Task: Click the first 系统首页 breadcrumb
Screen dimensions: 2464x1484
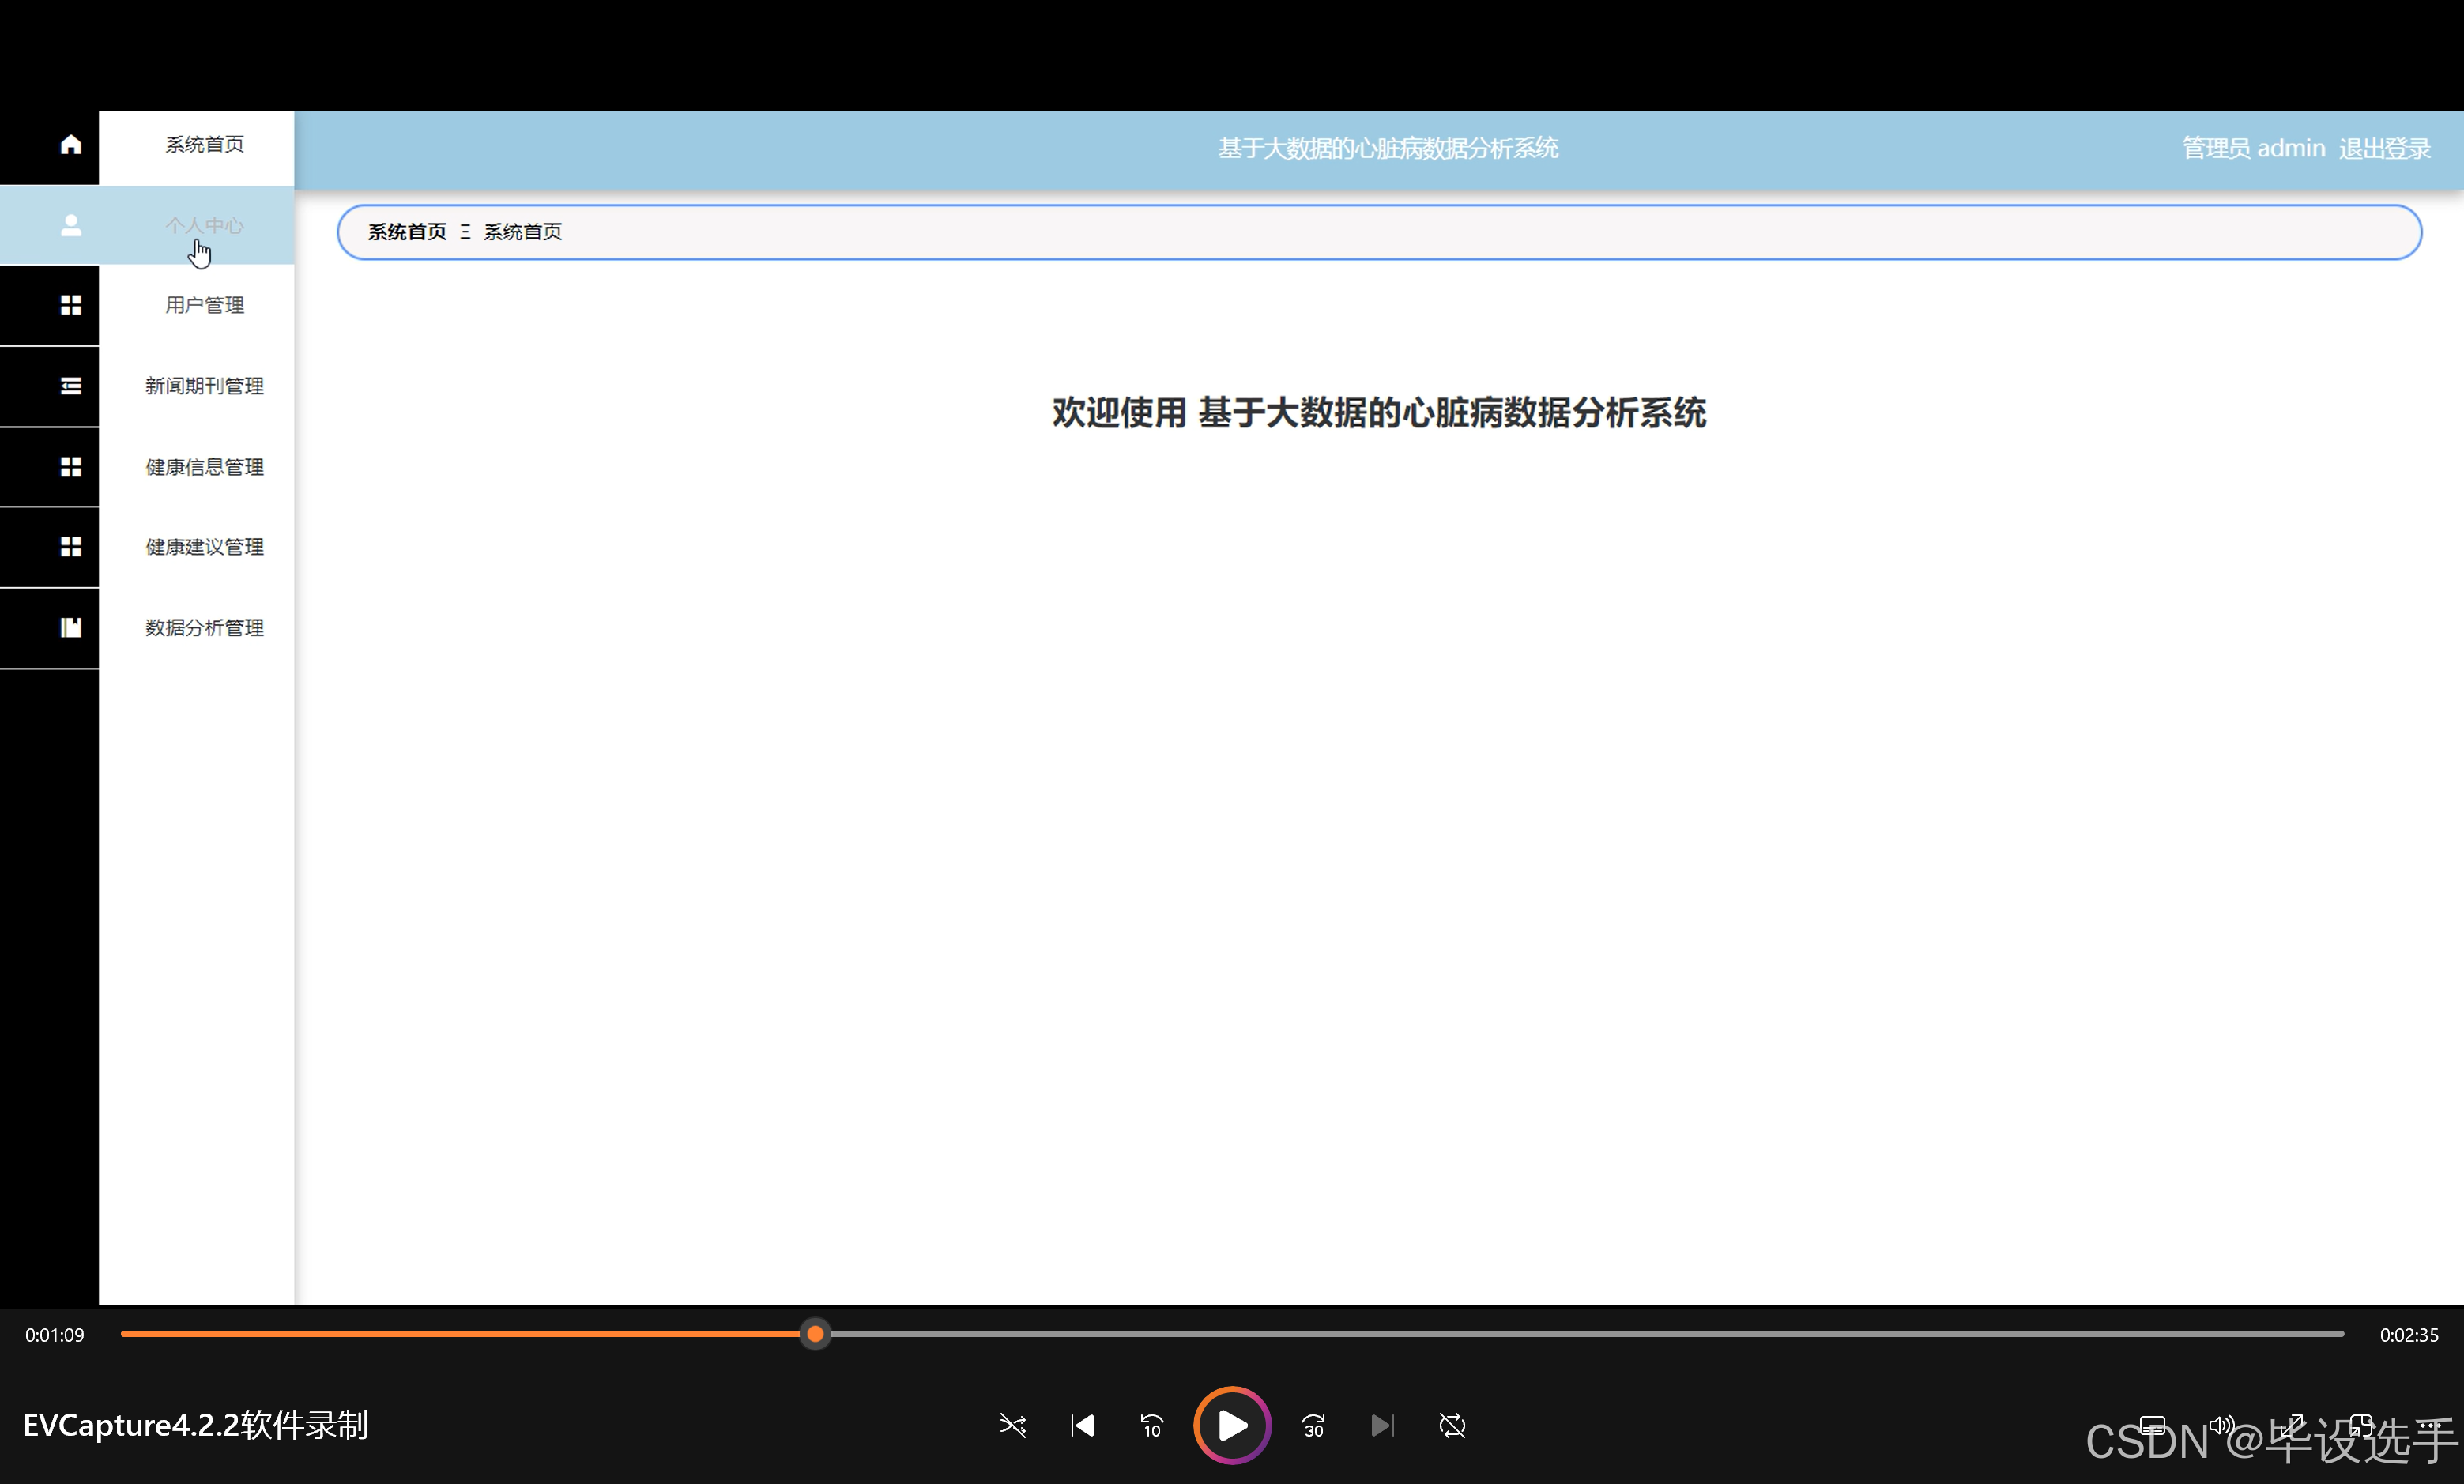Action: coord(407,232)
